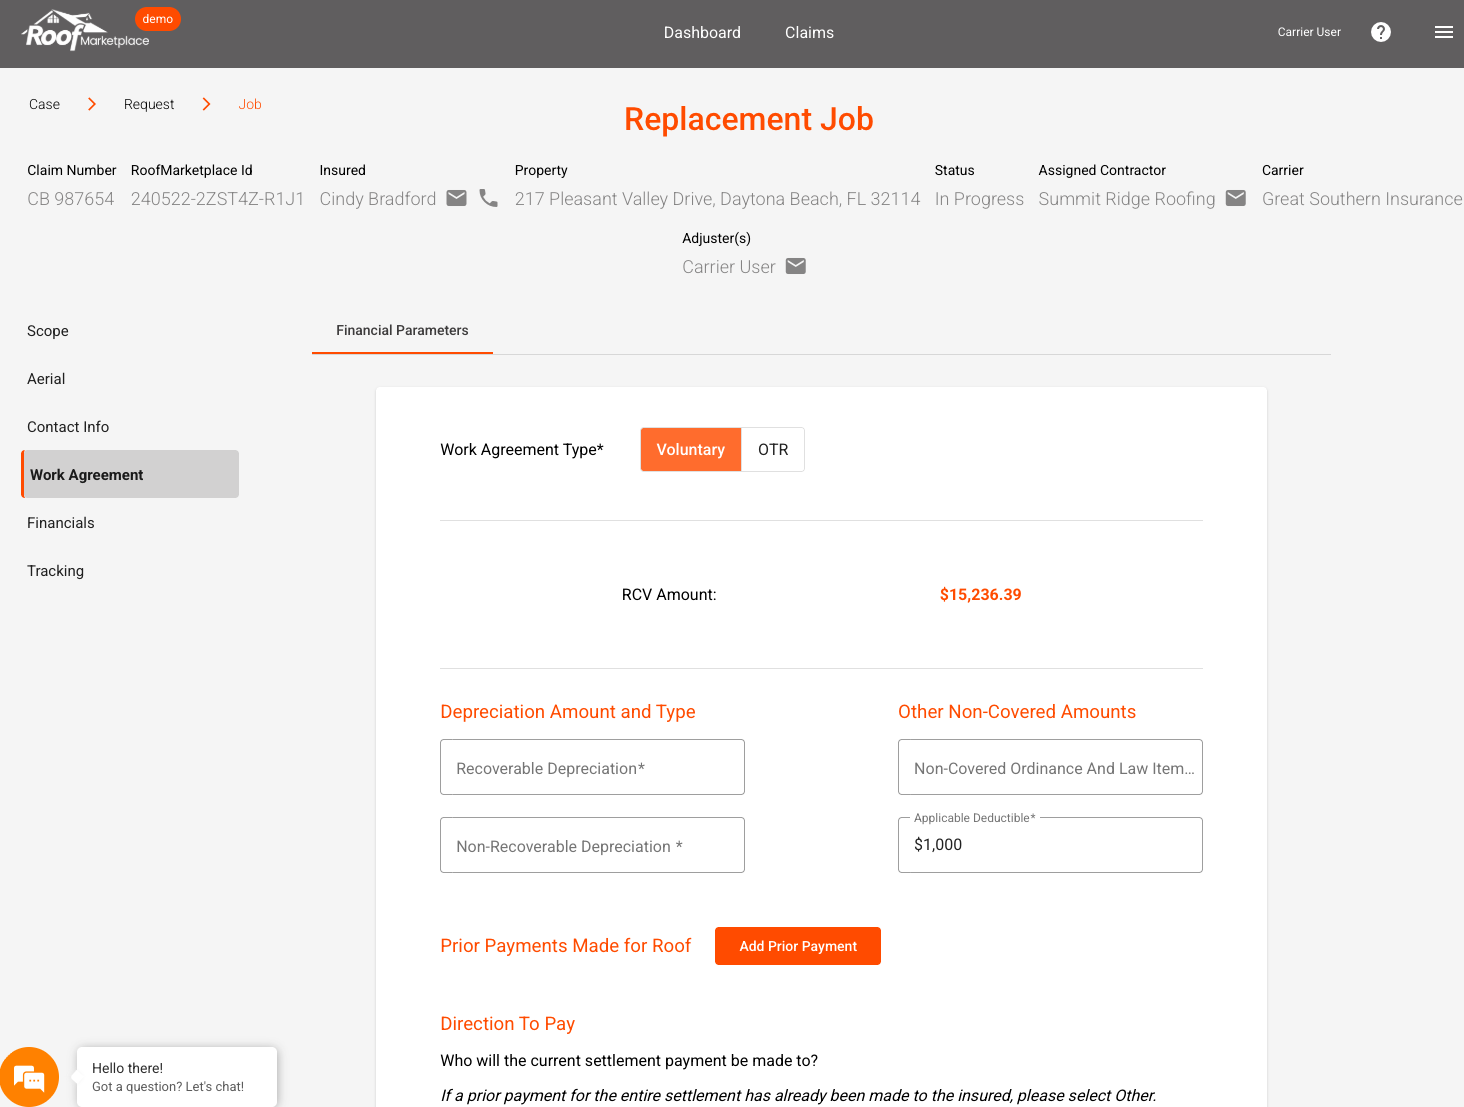Switch agreement type to OTR
Image resolution: width=1464 pixels, height=1107 pixels.
coord(773,450)
